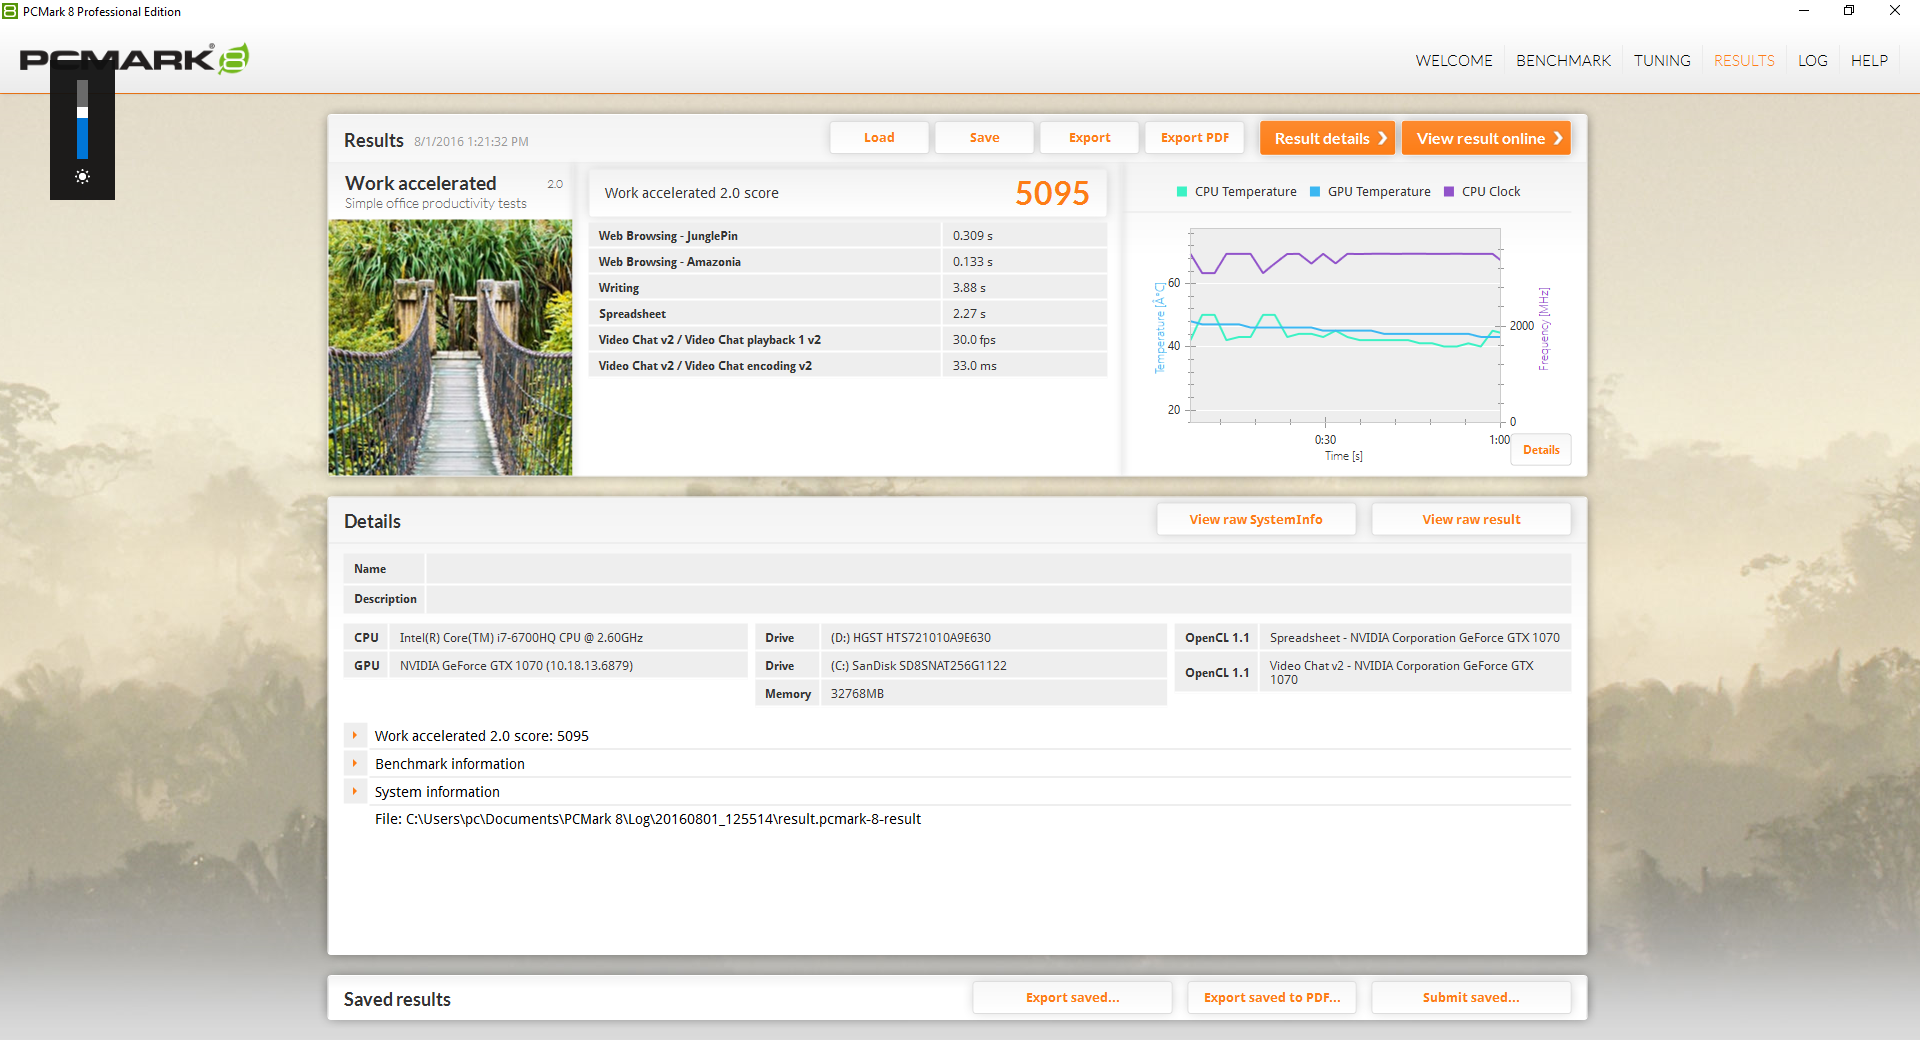The height and width of the screenshot is (1040, 1920).
Task: Click PCMark 8 title bar app icon
Action: 10,11
